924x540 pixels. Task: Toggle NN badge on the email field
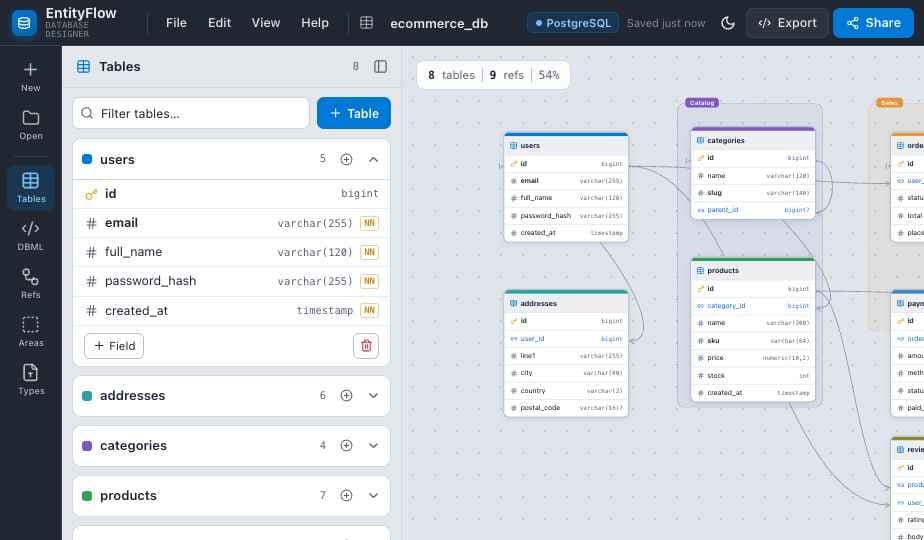tap(369, 223)
